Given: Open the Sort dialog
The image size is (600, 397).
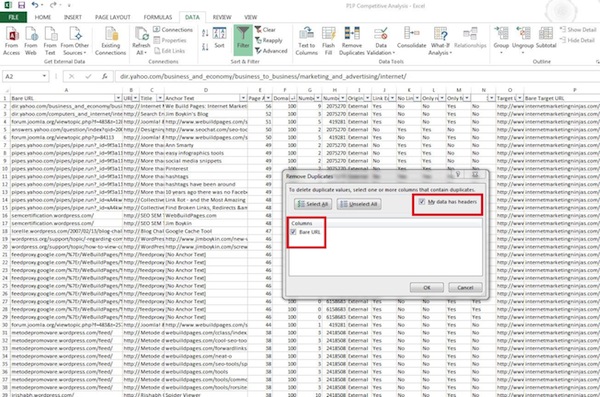Looking at the screenshot, I should tap(220, 38).
